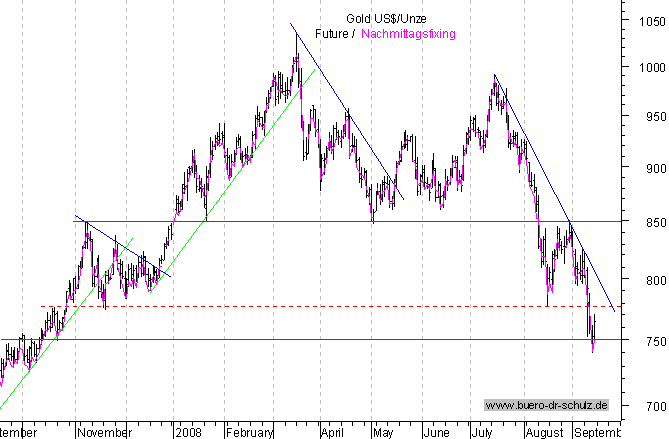Click the November label on time axis

[x=105, y=433]
